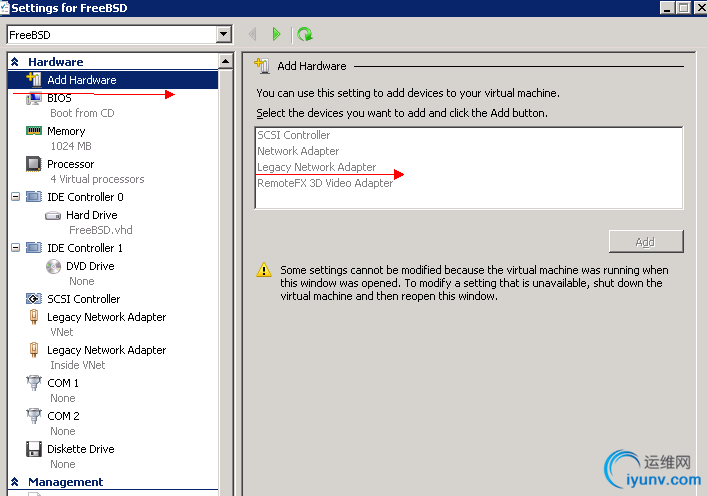The image size is (707, 496).
Task: Open the FreeBSD virtual machine dropdown
Action: tap(224, 34)
